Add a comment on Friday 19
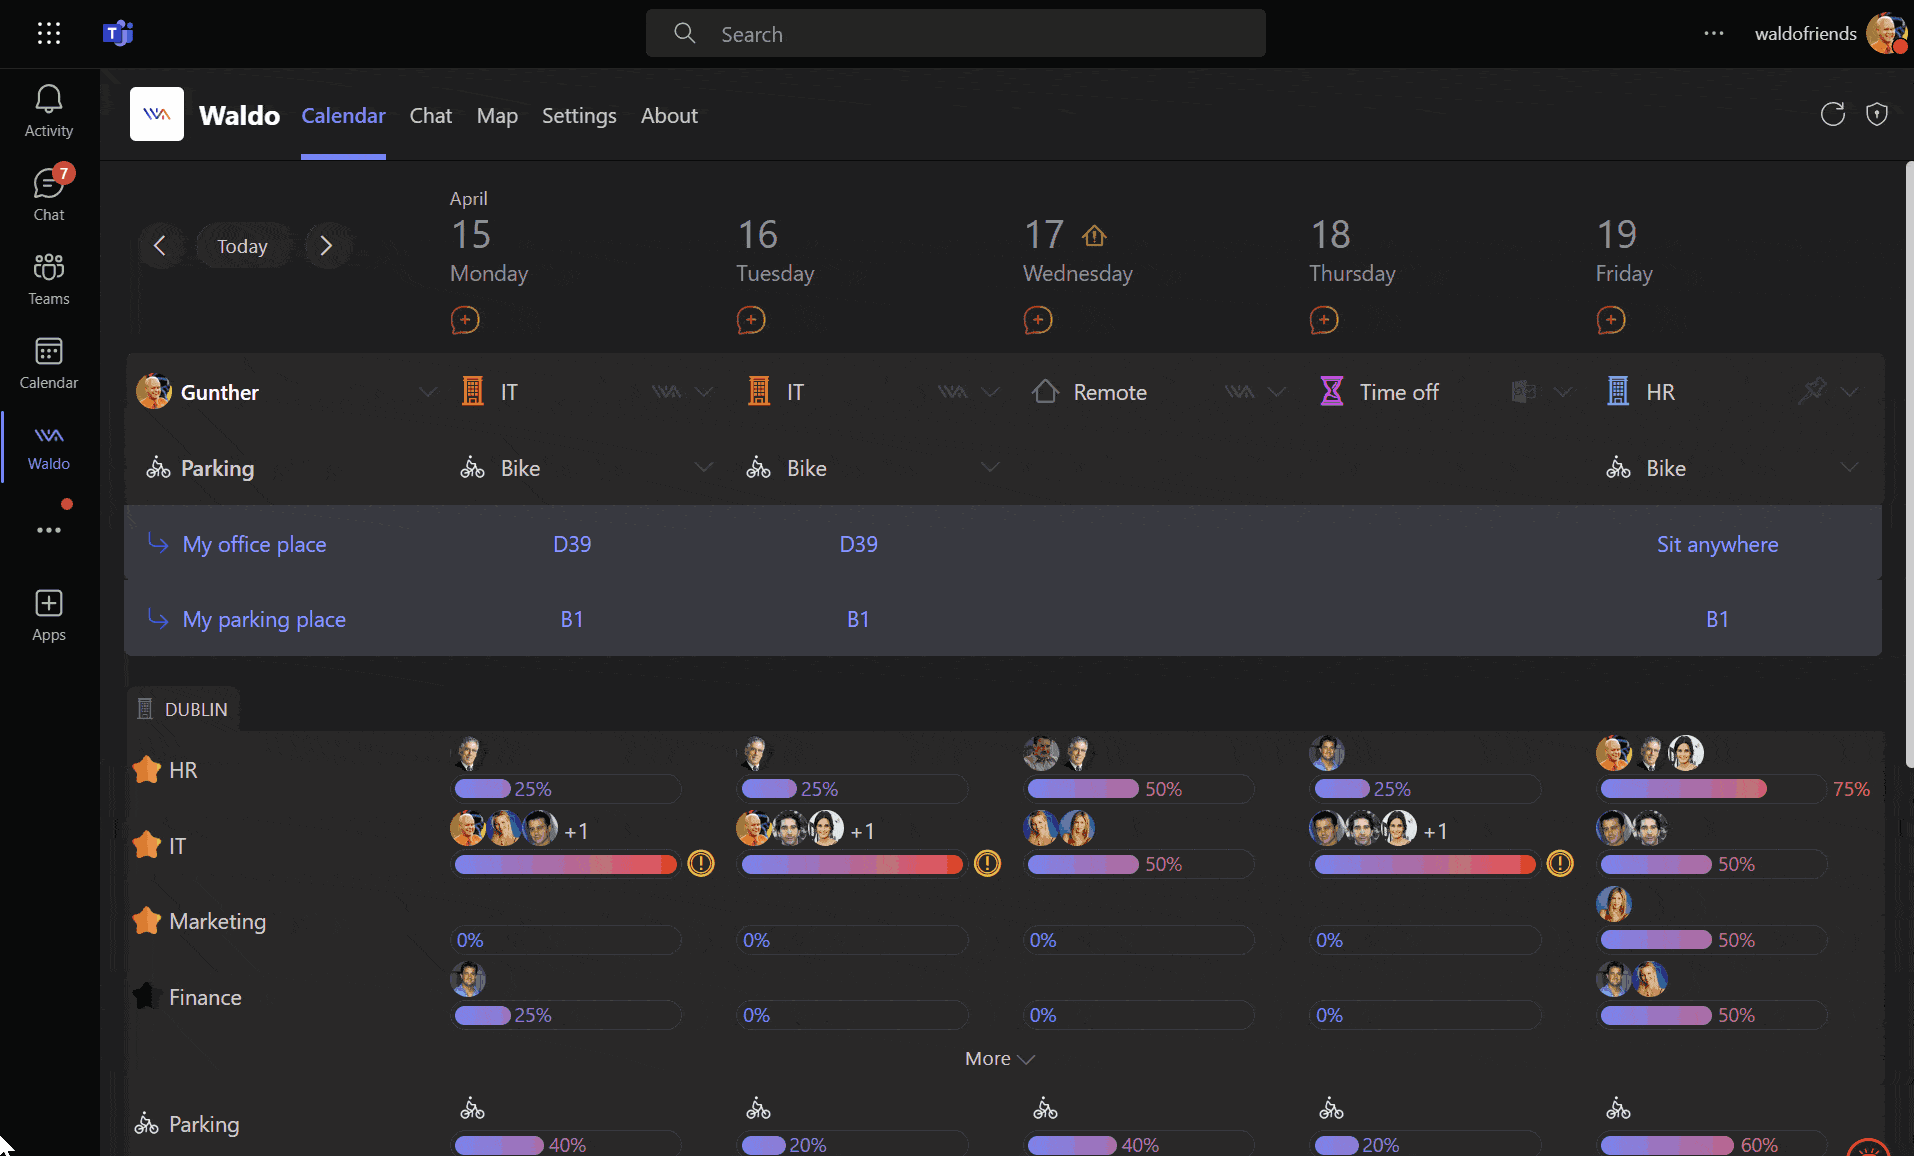The height and width of the screenshot is (1156, 1914). click(1611, 320)
